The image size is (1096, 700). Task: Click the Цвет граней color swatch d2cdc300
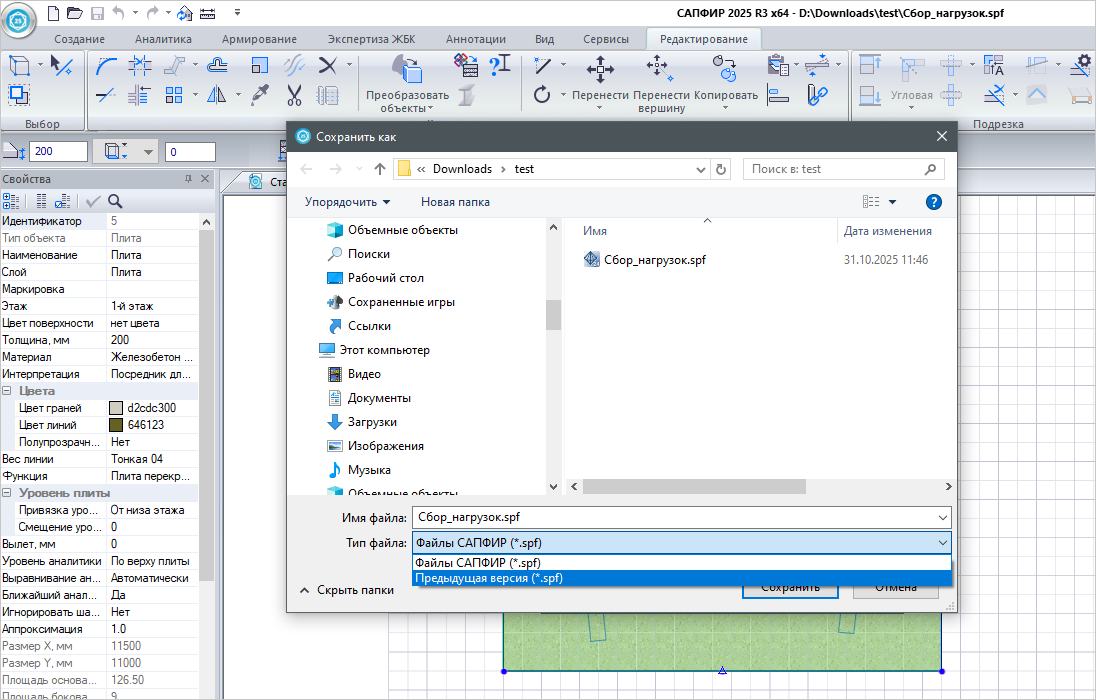[116, 408]
